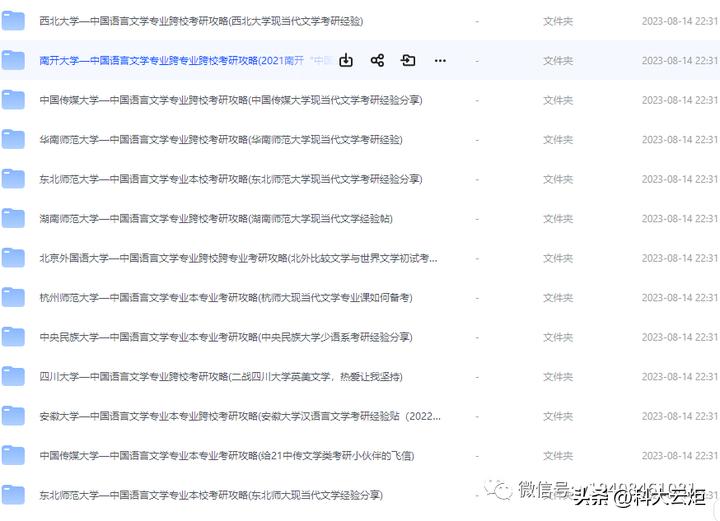The height and width of the screenshot is (521, 720).
Task: Click the move-to icon on 南开大学 row
Action: point(408,60)
